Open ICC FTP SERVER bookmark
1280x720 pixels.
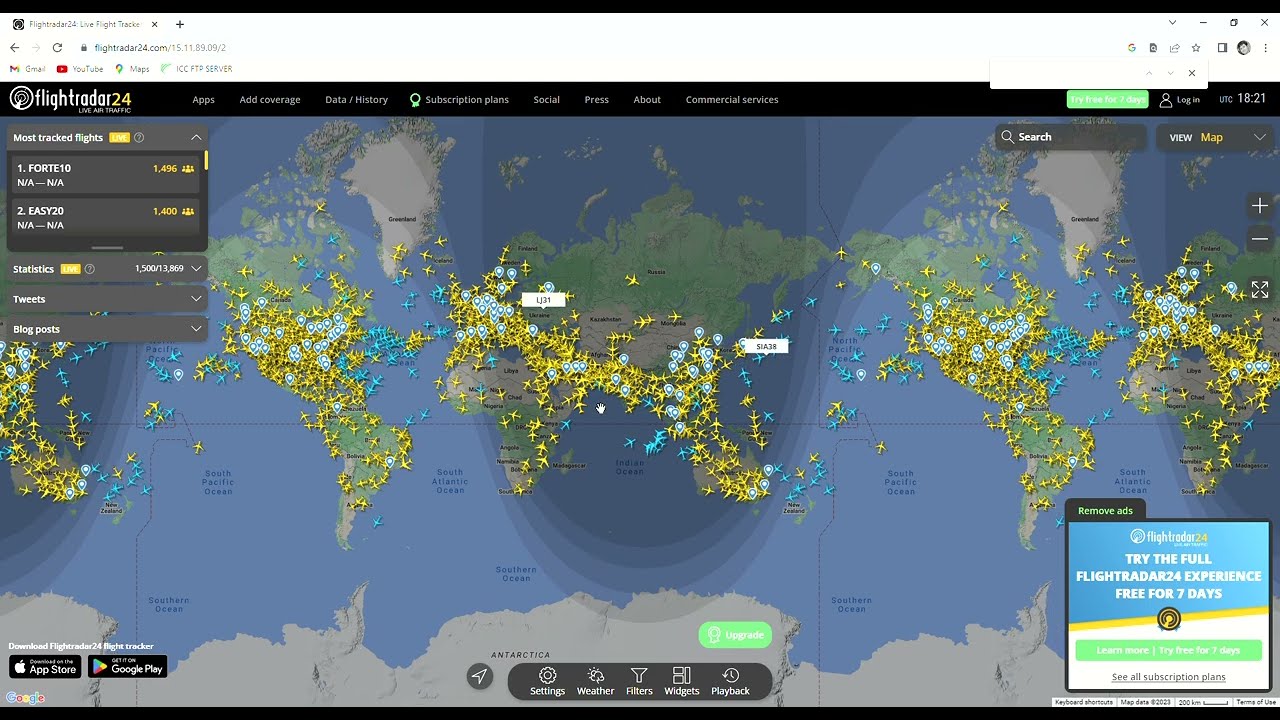(x=197, y=69)
